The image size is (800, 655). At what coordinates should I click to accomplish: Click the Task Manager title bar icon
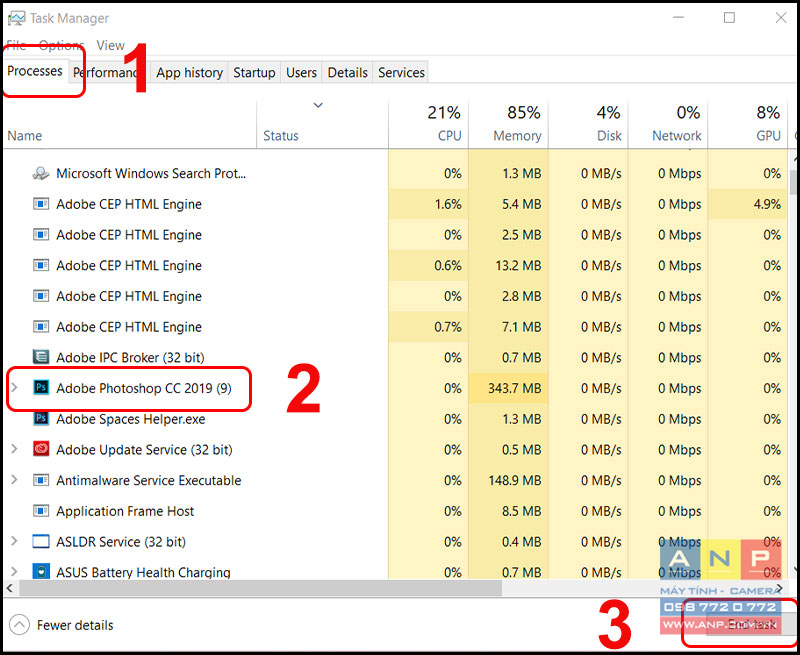(16, 18)
